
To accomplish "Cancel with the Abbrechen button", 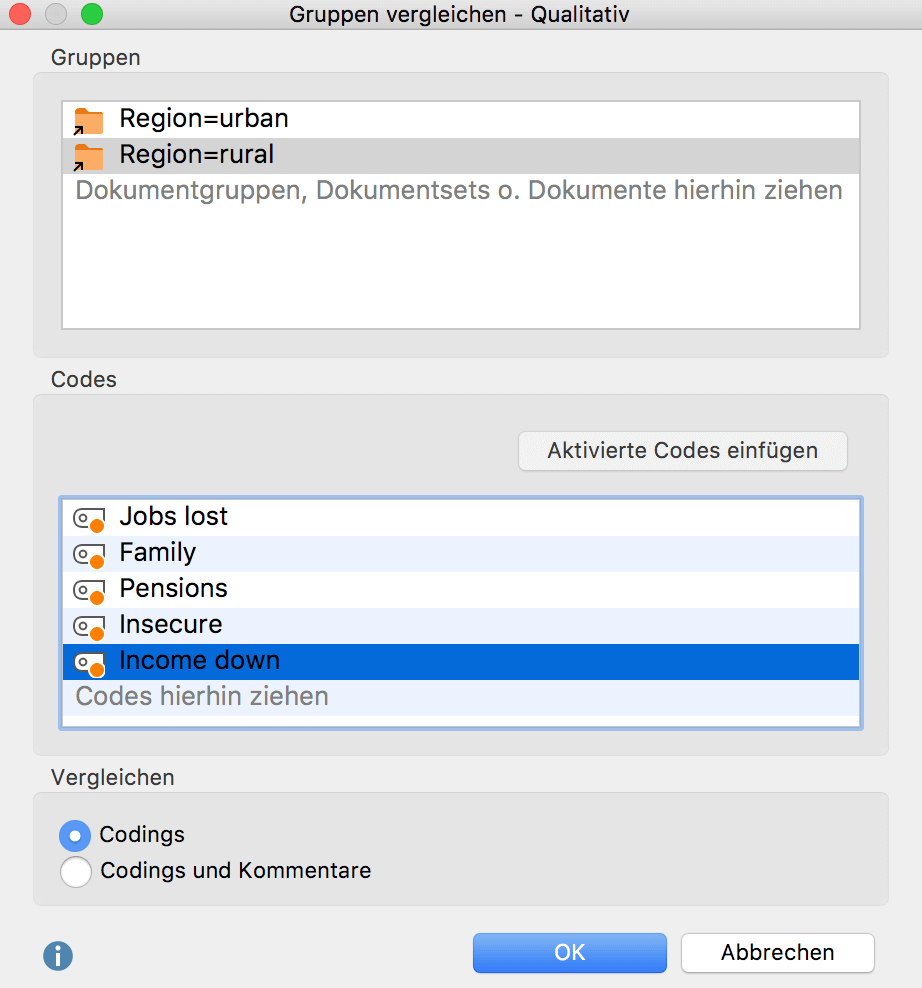I will click(x=777, y=953).
